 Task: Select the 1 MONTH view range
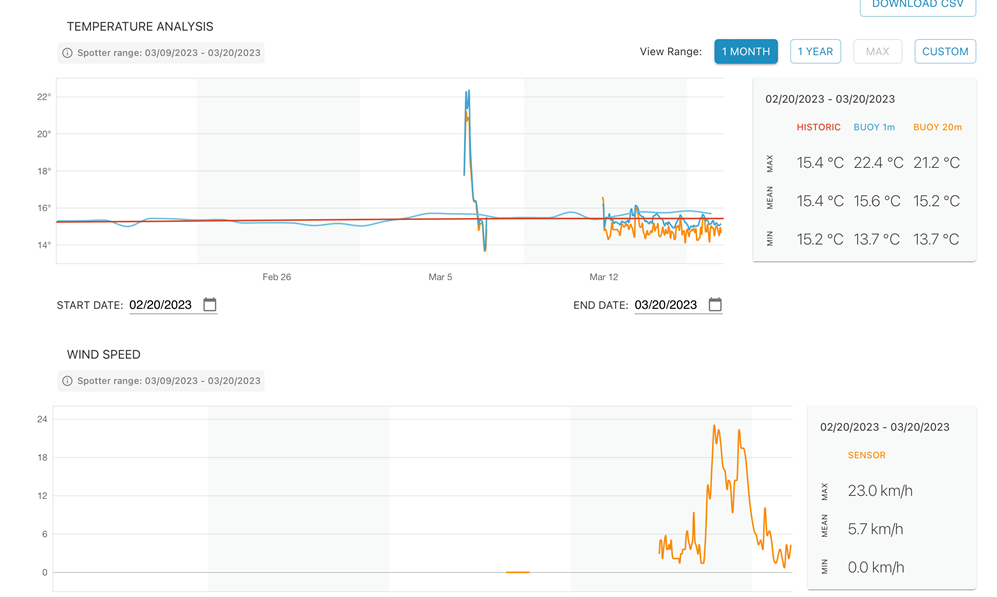coord(746,51)
